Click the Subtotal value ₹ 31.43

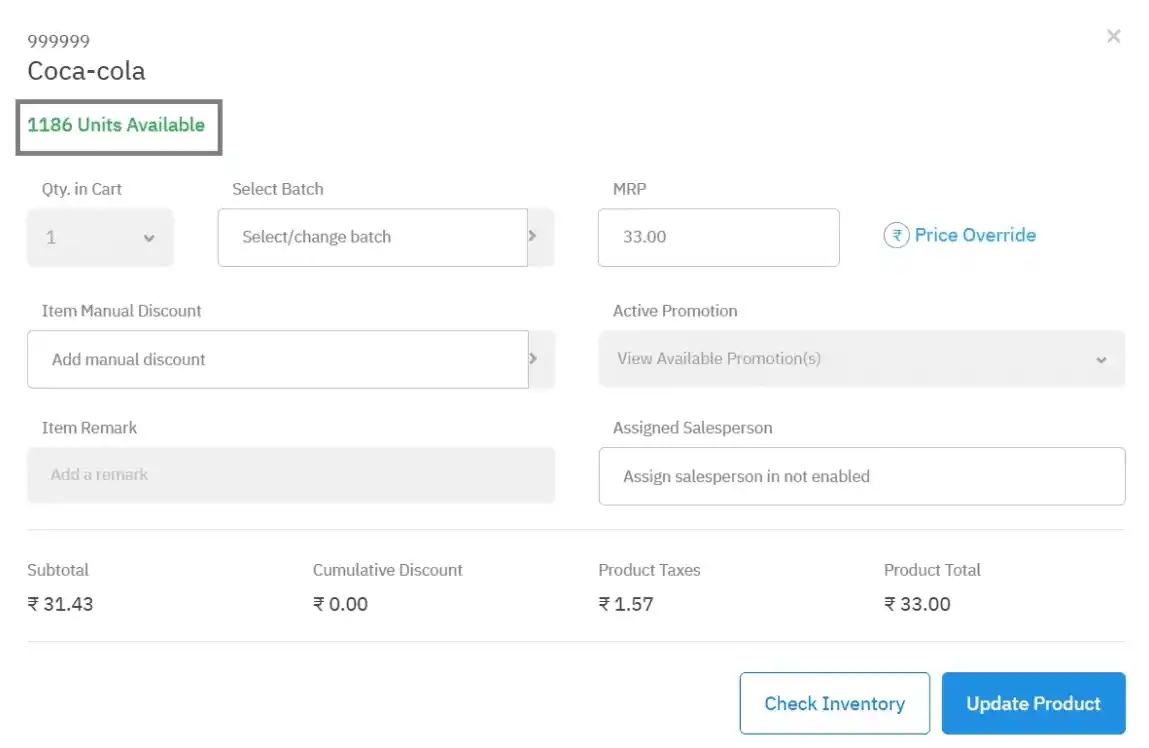pyautogui.click(x=60, y=604)
